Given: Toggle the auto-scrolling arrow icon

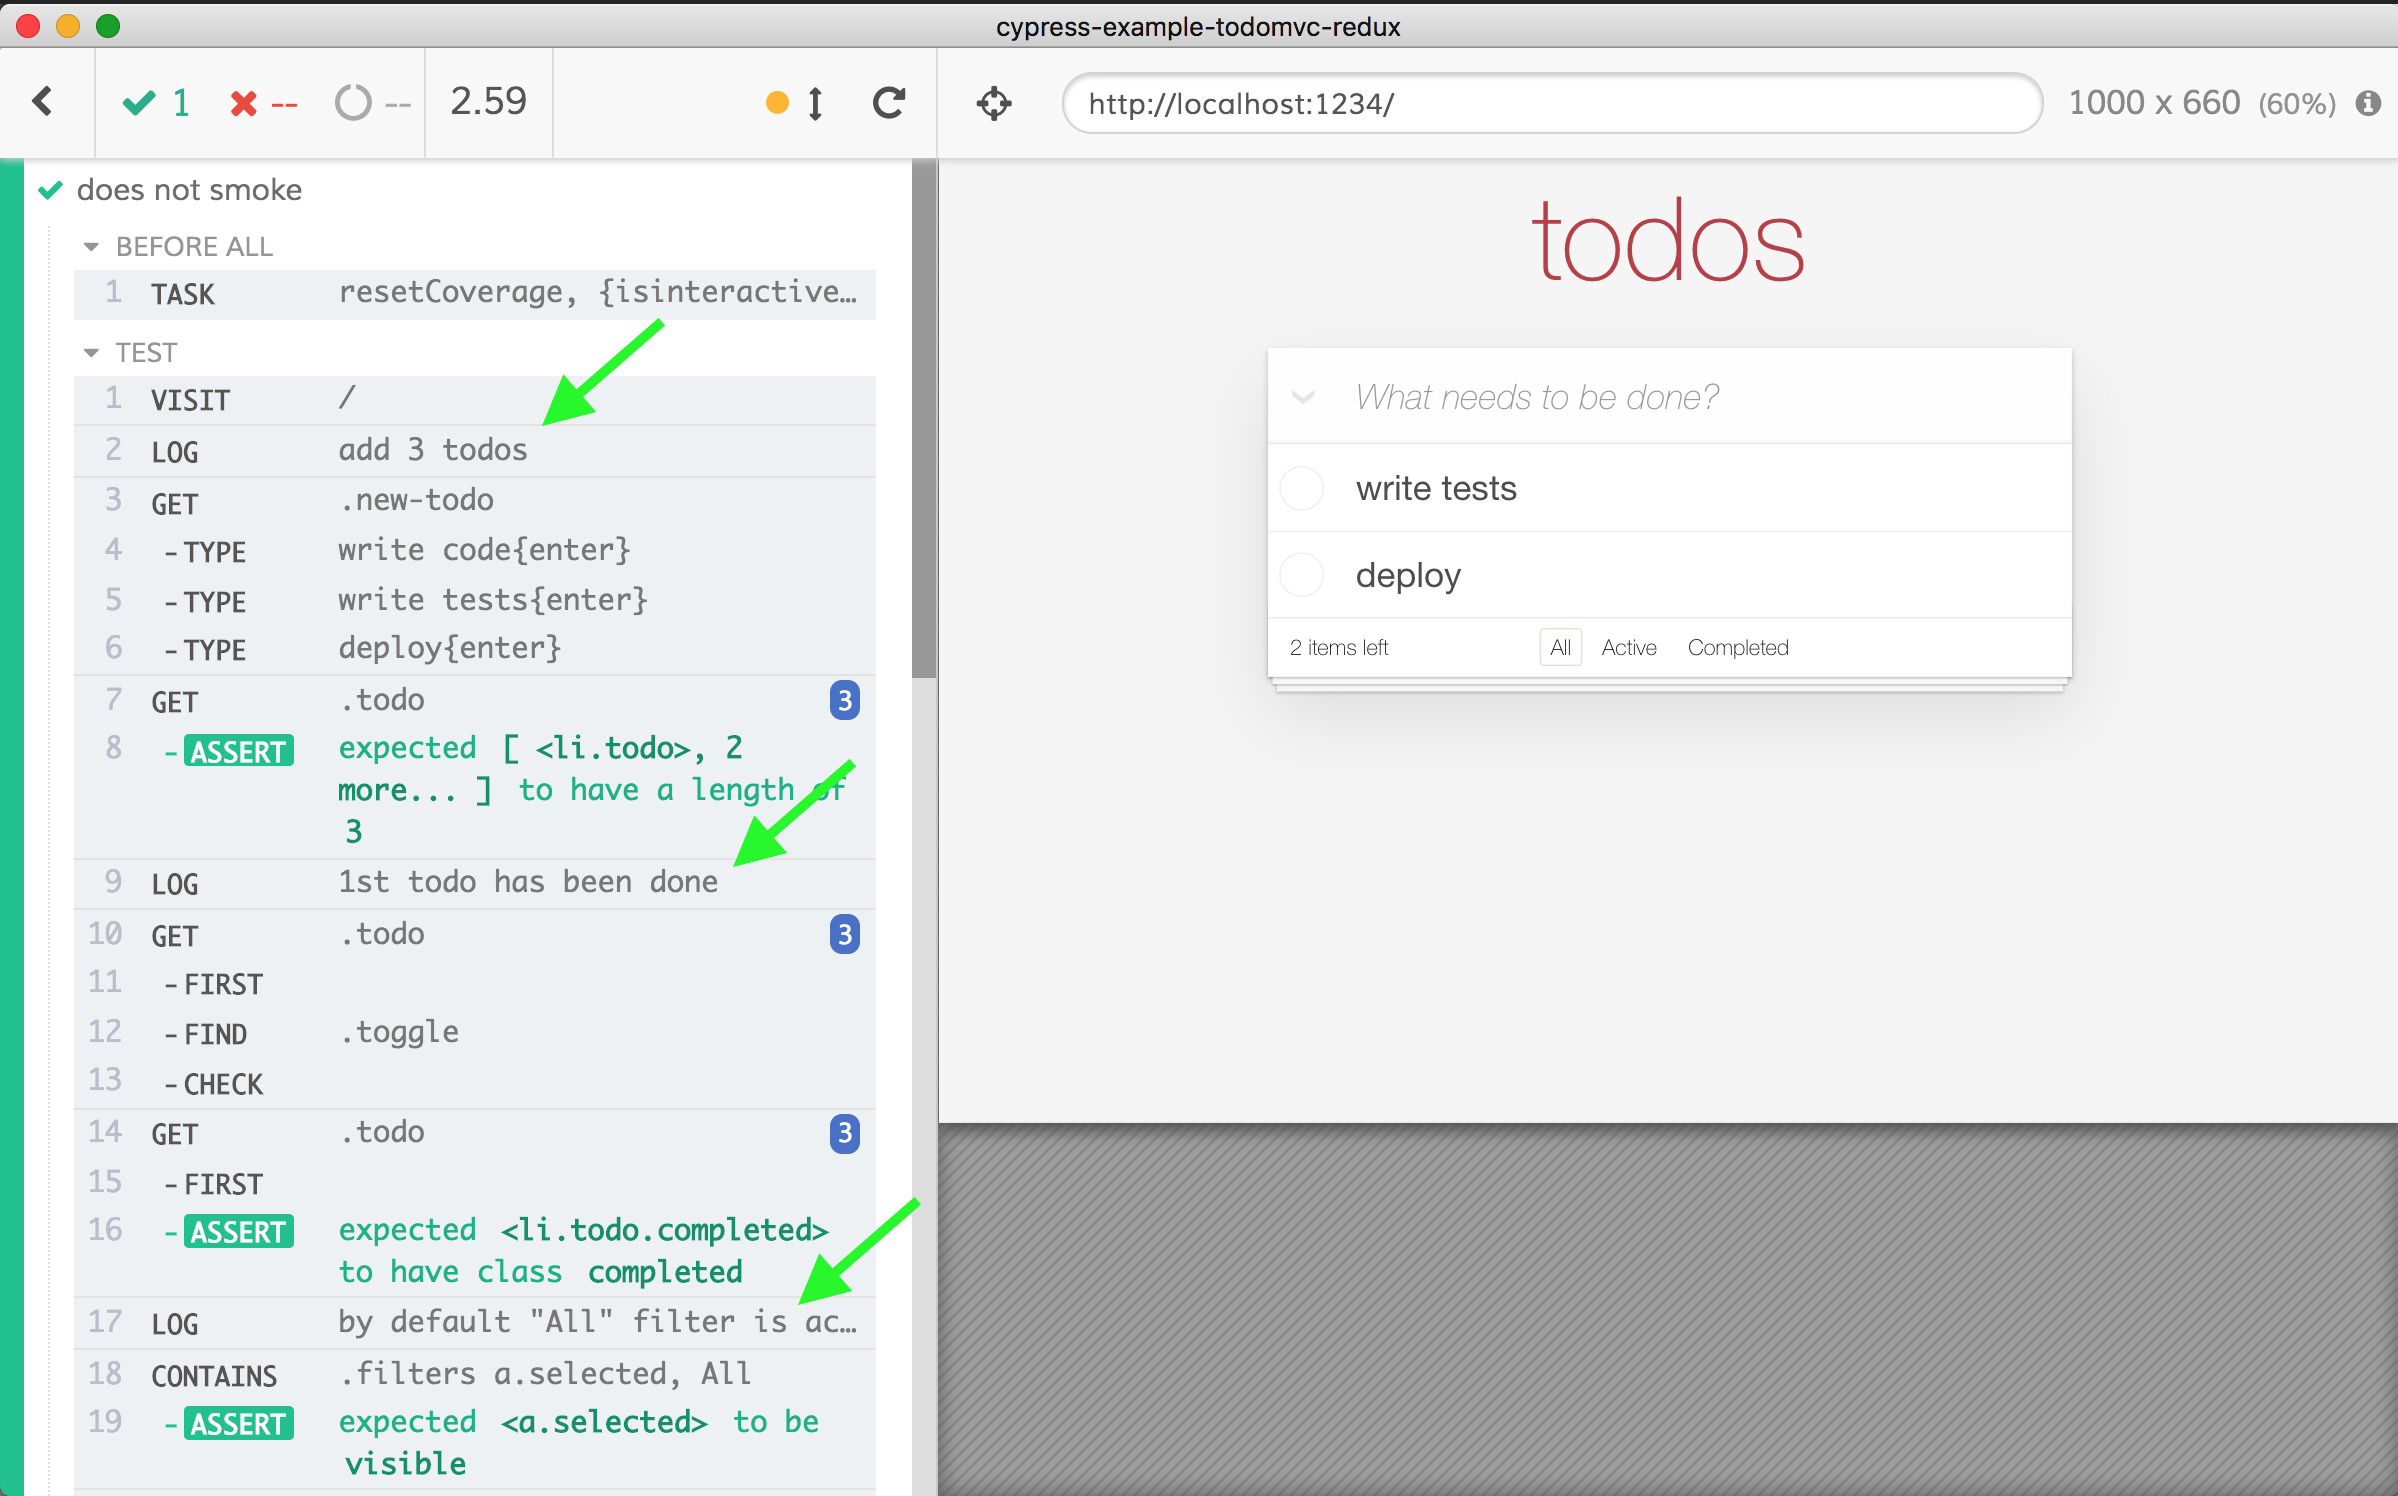Looking at the screenshot, I should click(815, 103).
